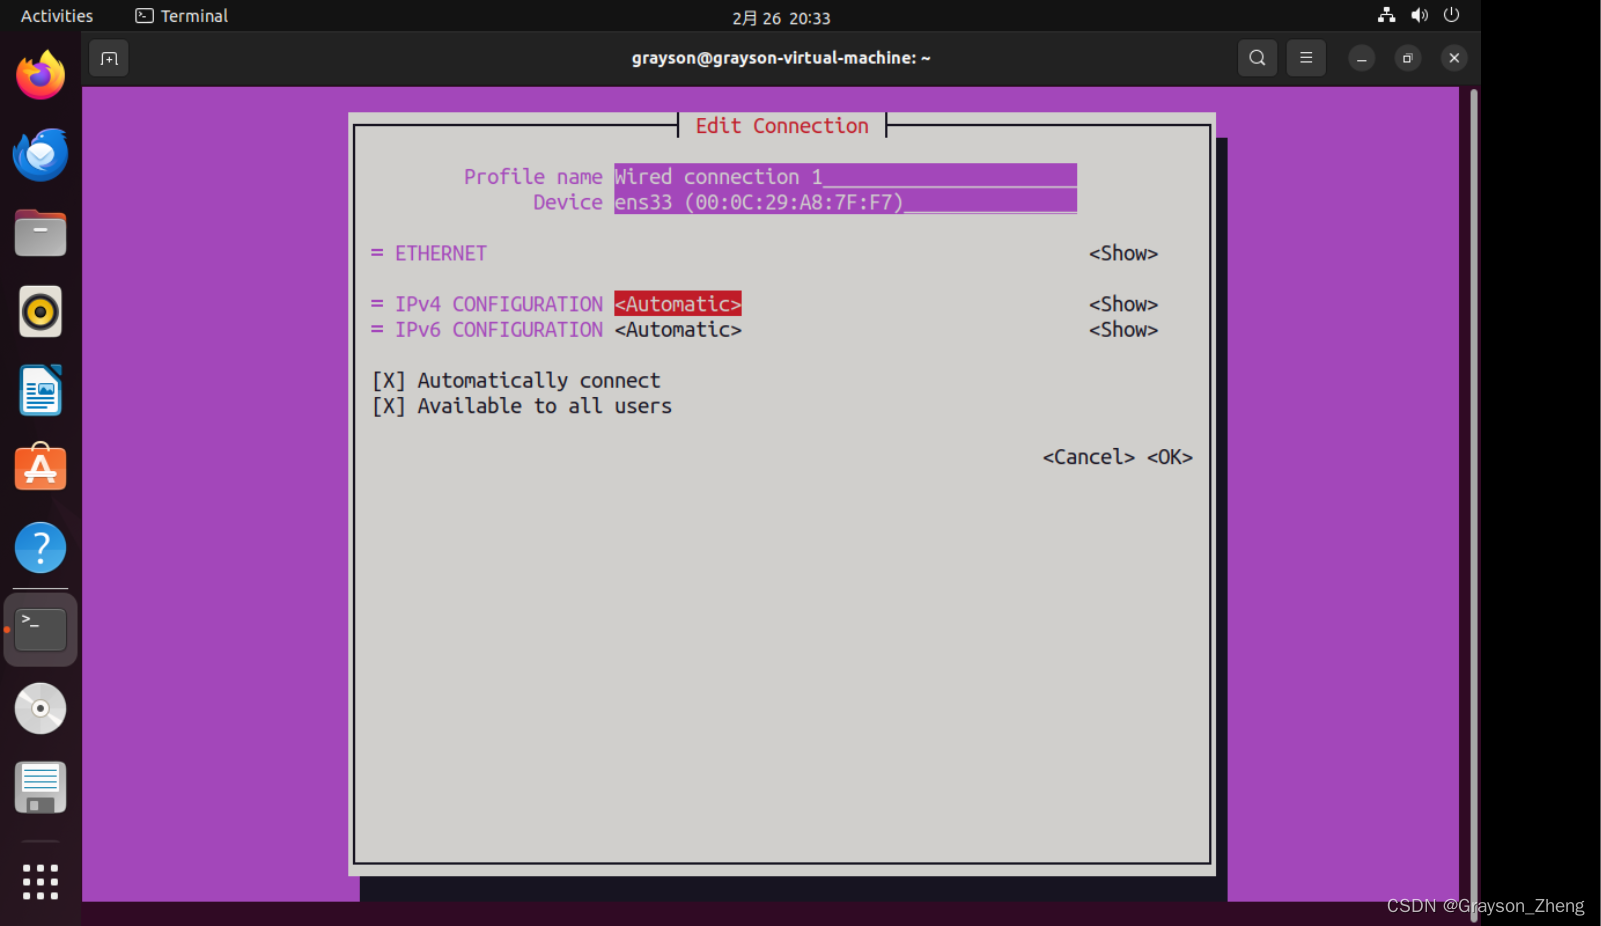This screenshot has height=926, width=1601.
Task: Open a new terminal tab button
Action: (109, 58)
